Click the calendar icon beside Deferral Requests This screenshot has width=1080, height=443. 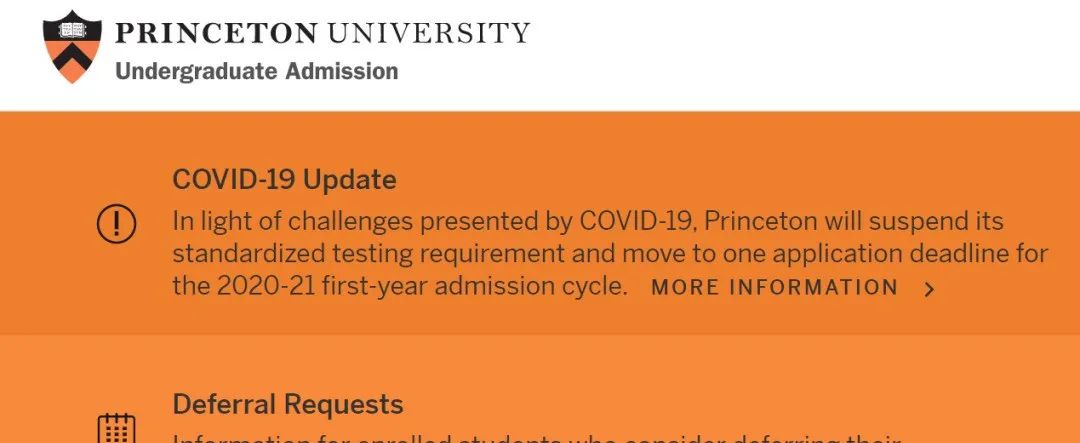click(x=116, y=428)
